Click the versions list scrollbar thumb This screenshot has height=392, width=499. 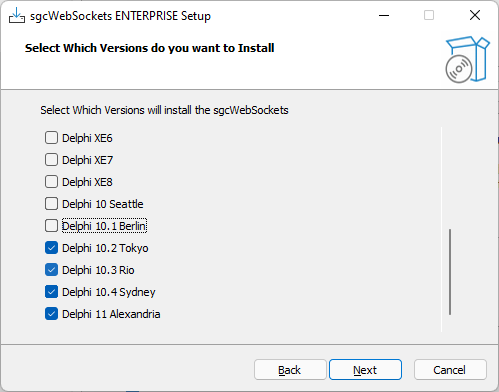450,272
